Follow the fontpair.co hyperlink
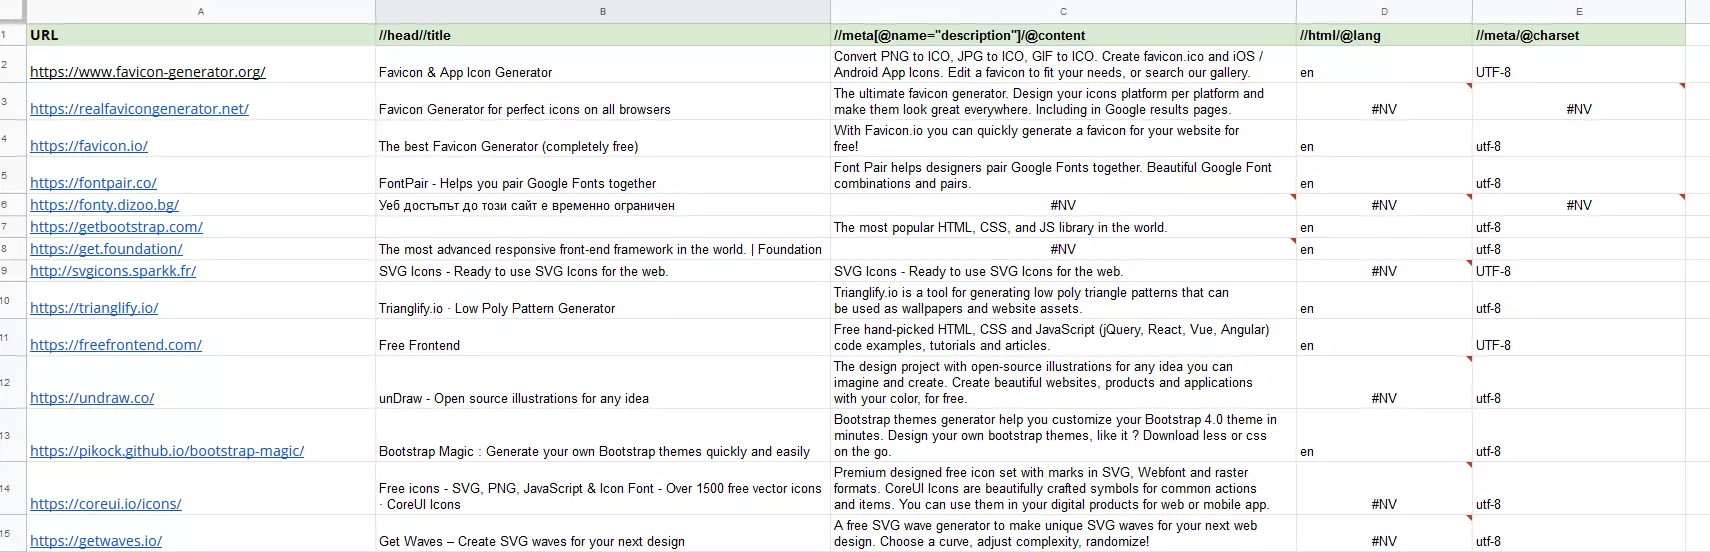The width and height of the screenshot is (1710, 552). pyautogui.click(x=93, y=183)
